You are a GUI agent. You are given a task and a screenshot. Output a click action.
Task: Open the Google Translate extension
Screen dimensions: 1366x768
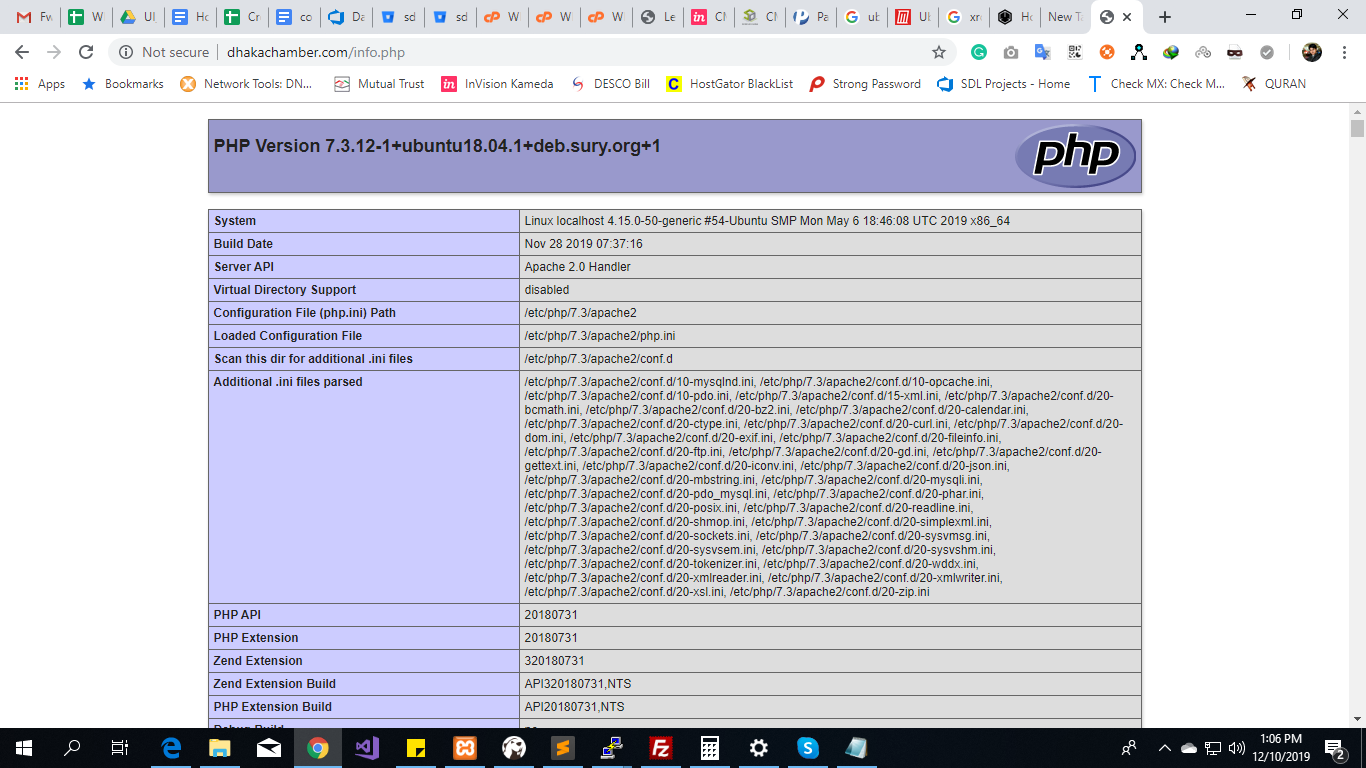(1042, 52)
